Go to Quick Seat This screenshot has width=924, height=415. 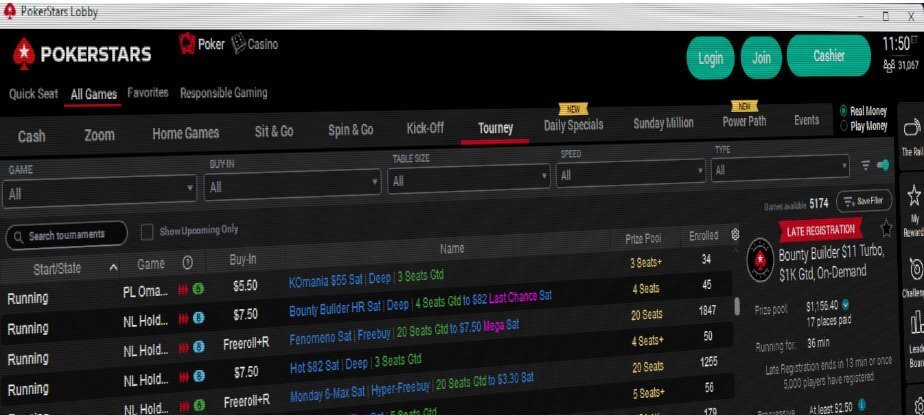(x=34, y=94)
